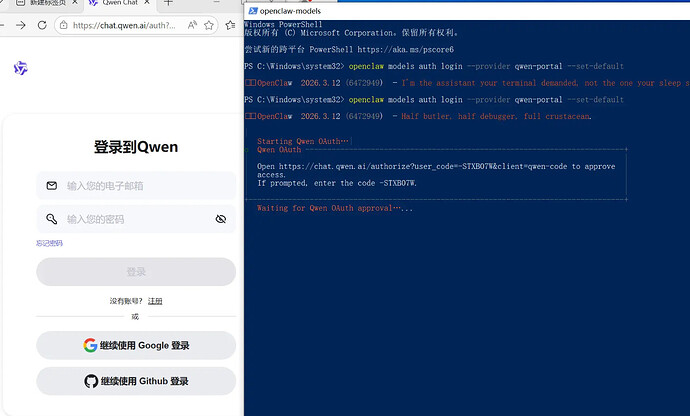Click the address bar URL chat.qwen.ai

point(124,26)
